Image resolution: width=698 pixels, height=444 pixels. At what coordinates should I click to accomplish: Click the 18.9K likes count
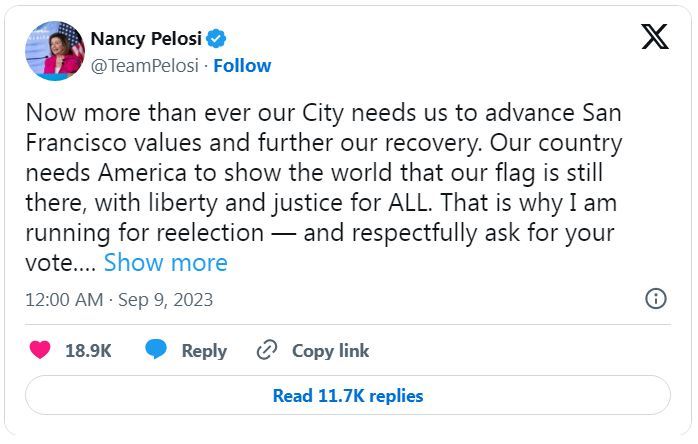(x=88, y=351)
